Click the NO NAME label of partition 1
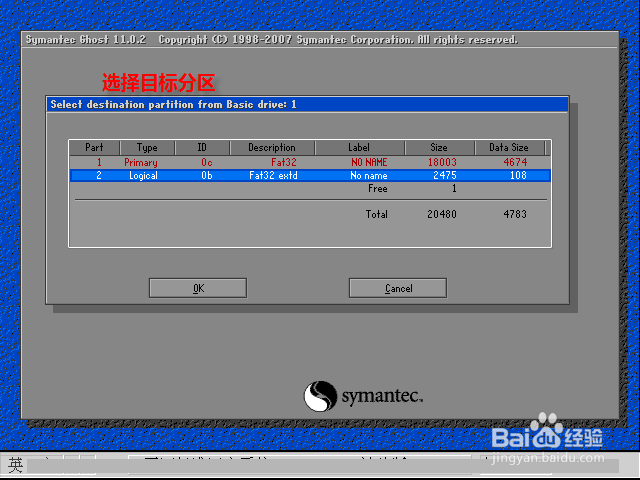Viewport: 640px width, 480px height. tap(369, 162)
